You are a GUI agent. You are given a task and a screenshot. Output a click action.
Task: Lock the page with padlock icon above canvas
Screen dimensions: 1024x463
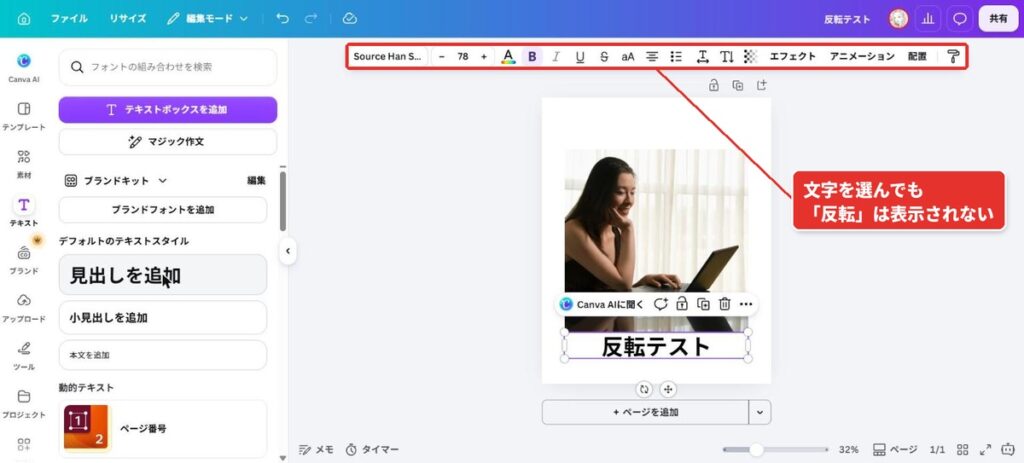714,85
